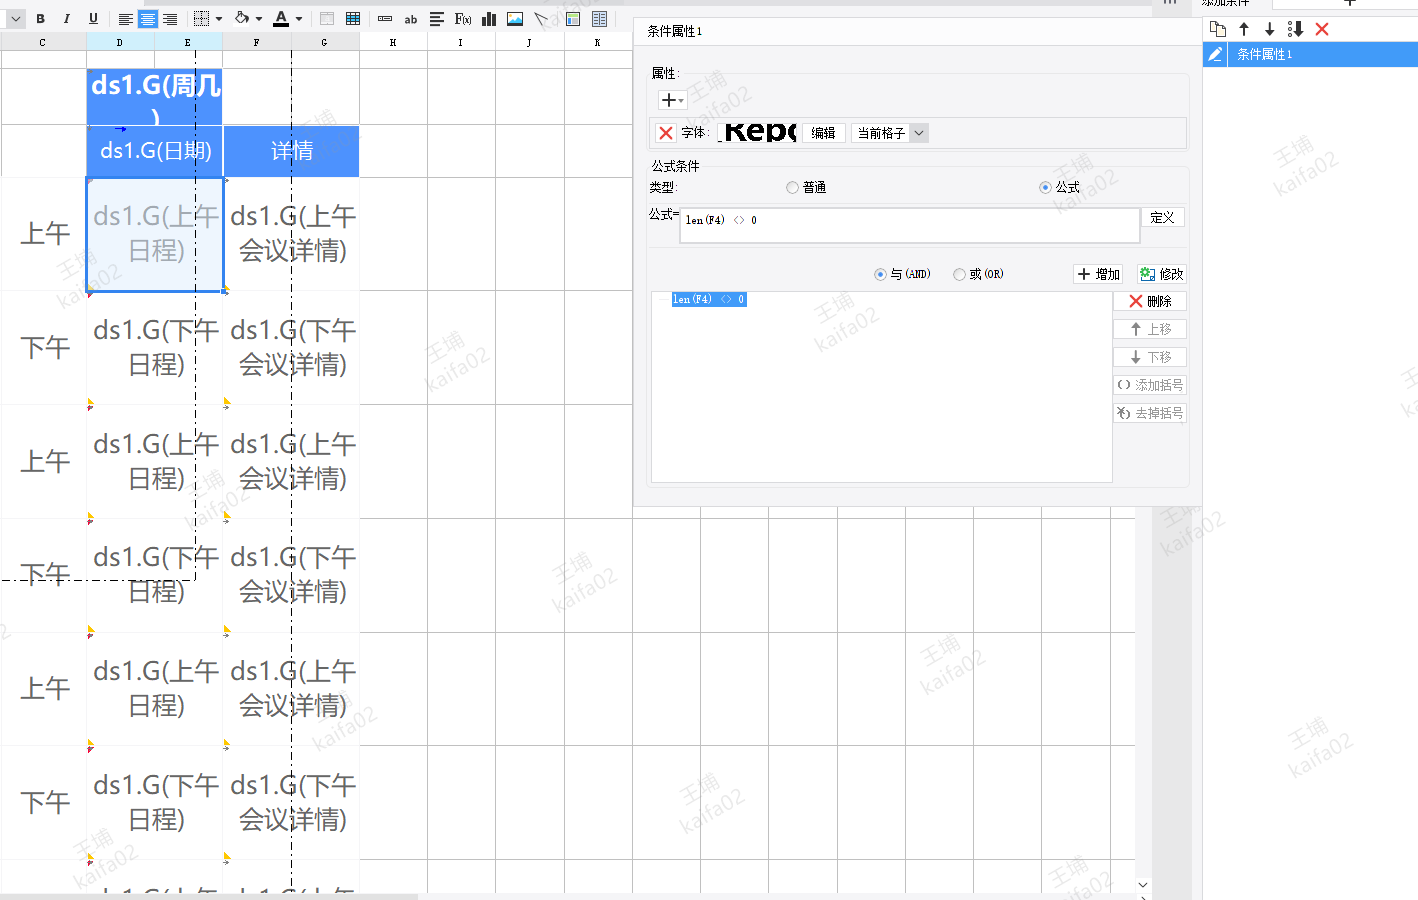Move condition attribute up with arrow
The height and width of the screenshot is (900, 1418).
[x=1244, y=29]
